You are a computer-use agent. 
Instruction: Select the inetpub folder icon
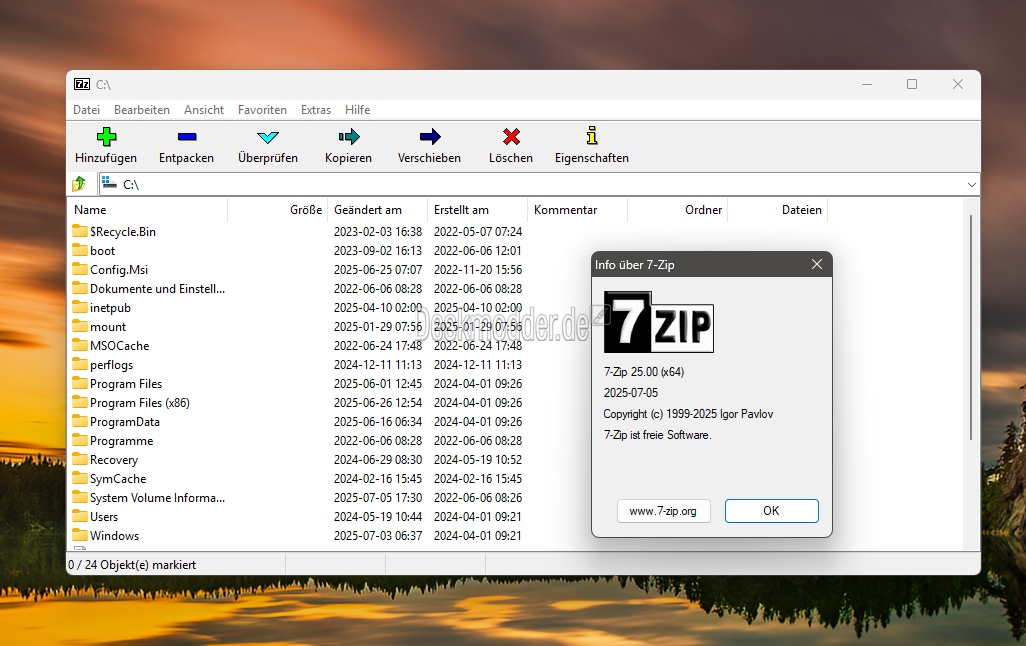pos(80,307)
